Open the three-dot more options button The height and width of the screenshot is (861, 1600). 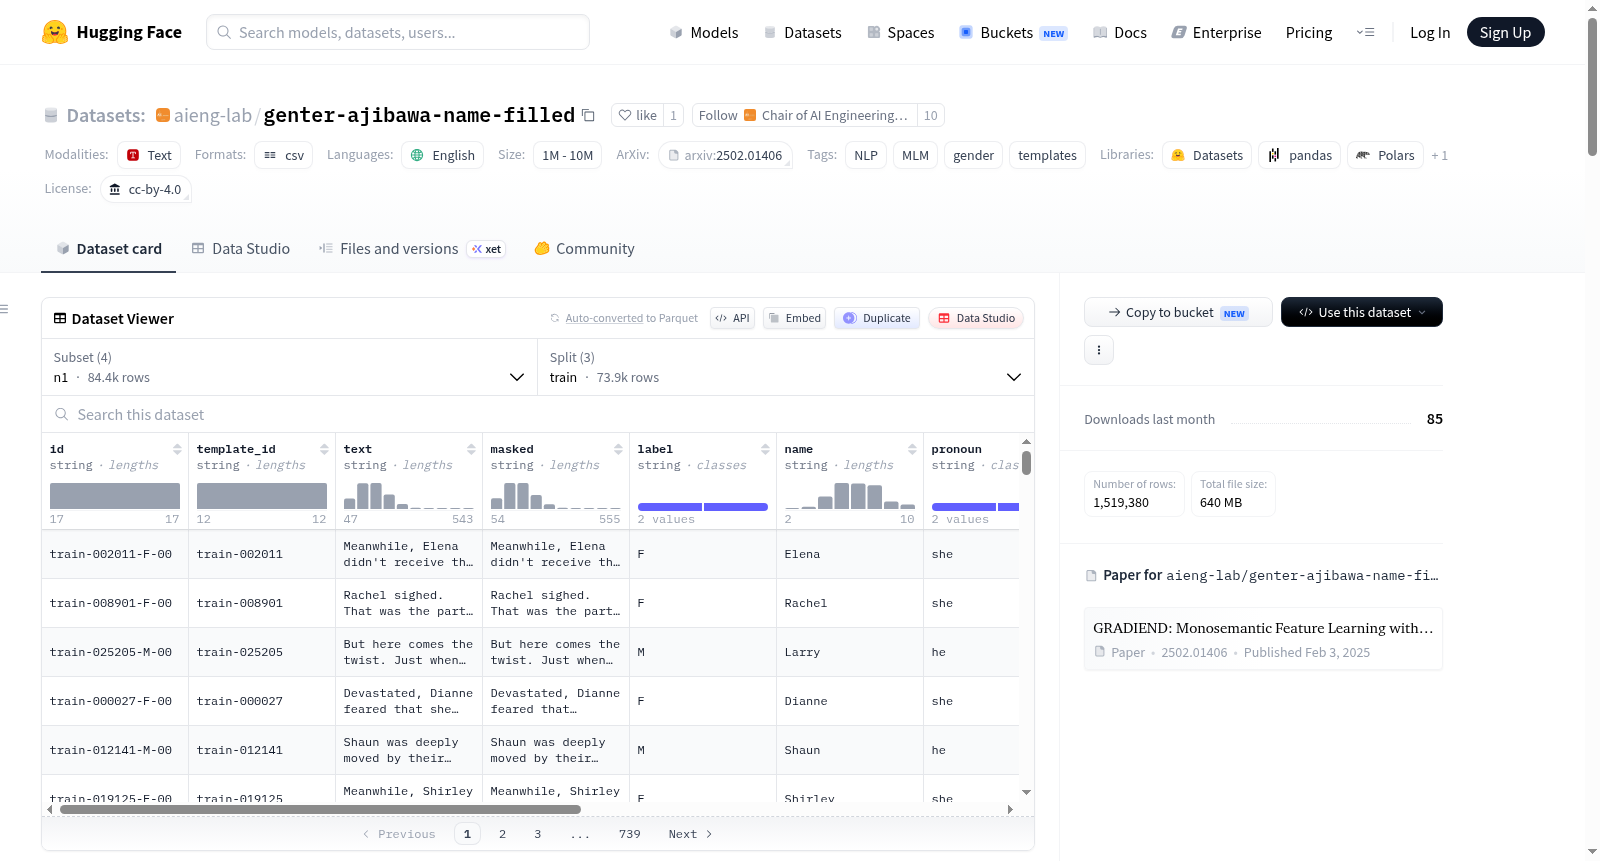[x=1099, y=350]
